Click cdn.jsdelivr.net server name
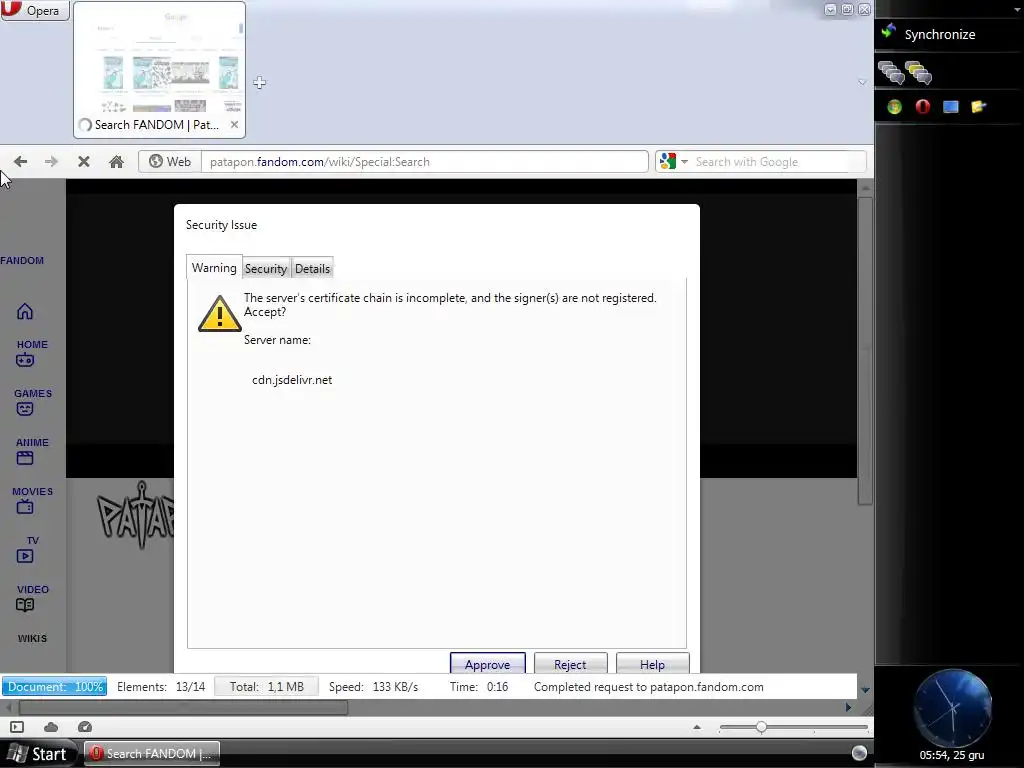This screenshot has height=768, width=1024. pos(292,379)
